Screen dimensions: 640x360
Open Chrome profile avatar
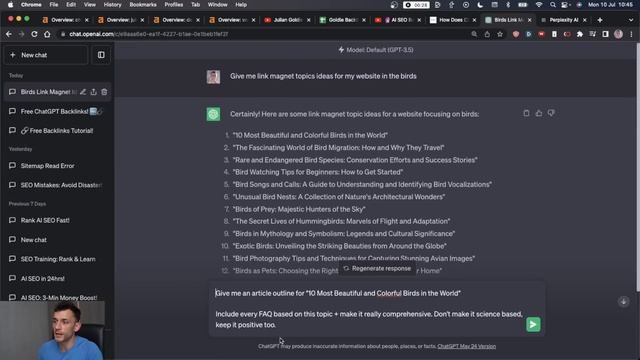click(x=618, y=34)
